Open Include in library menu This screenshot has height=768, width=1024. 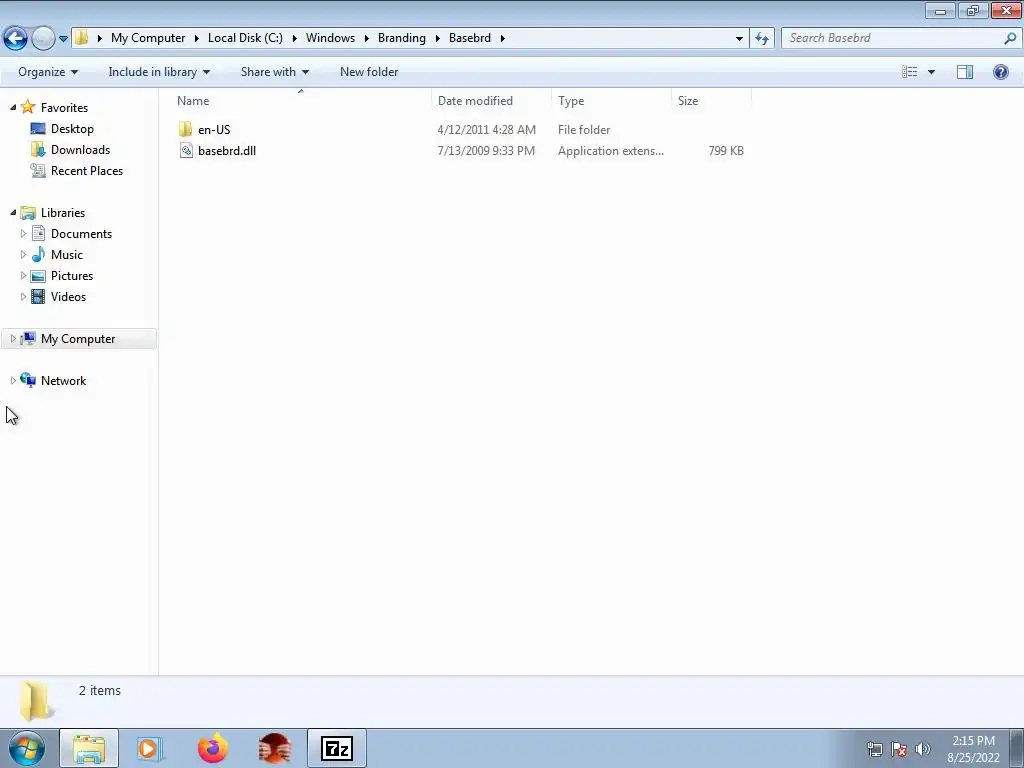click(x=159, y=72)
